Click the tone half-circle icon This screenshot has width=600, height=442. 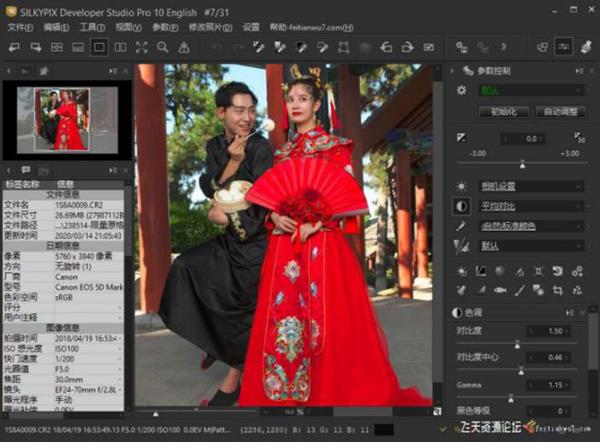(461, 206)
